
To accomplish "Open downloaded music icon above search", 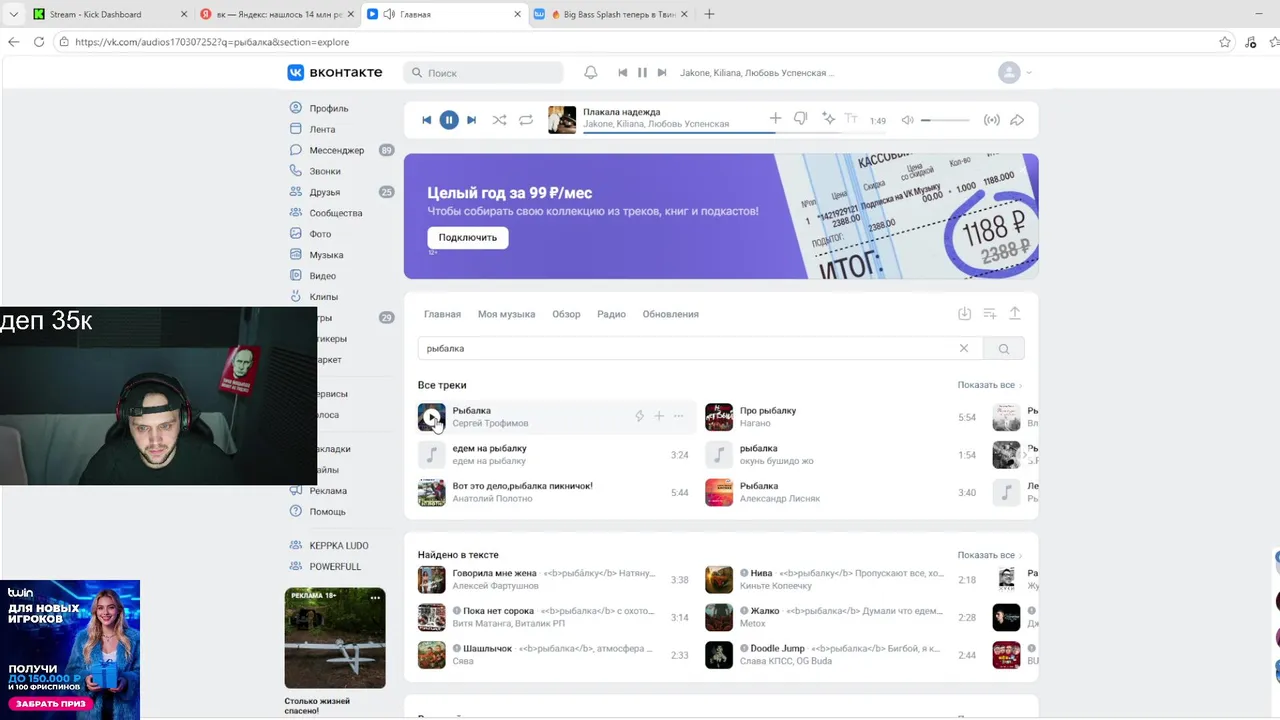I will pyautogui.click(x=964, y=314).
